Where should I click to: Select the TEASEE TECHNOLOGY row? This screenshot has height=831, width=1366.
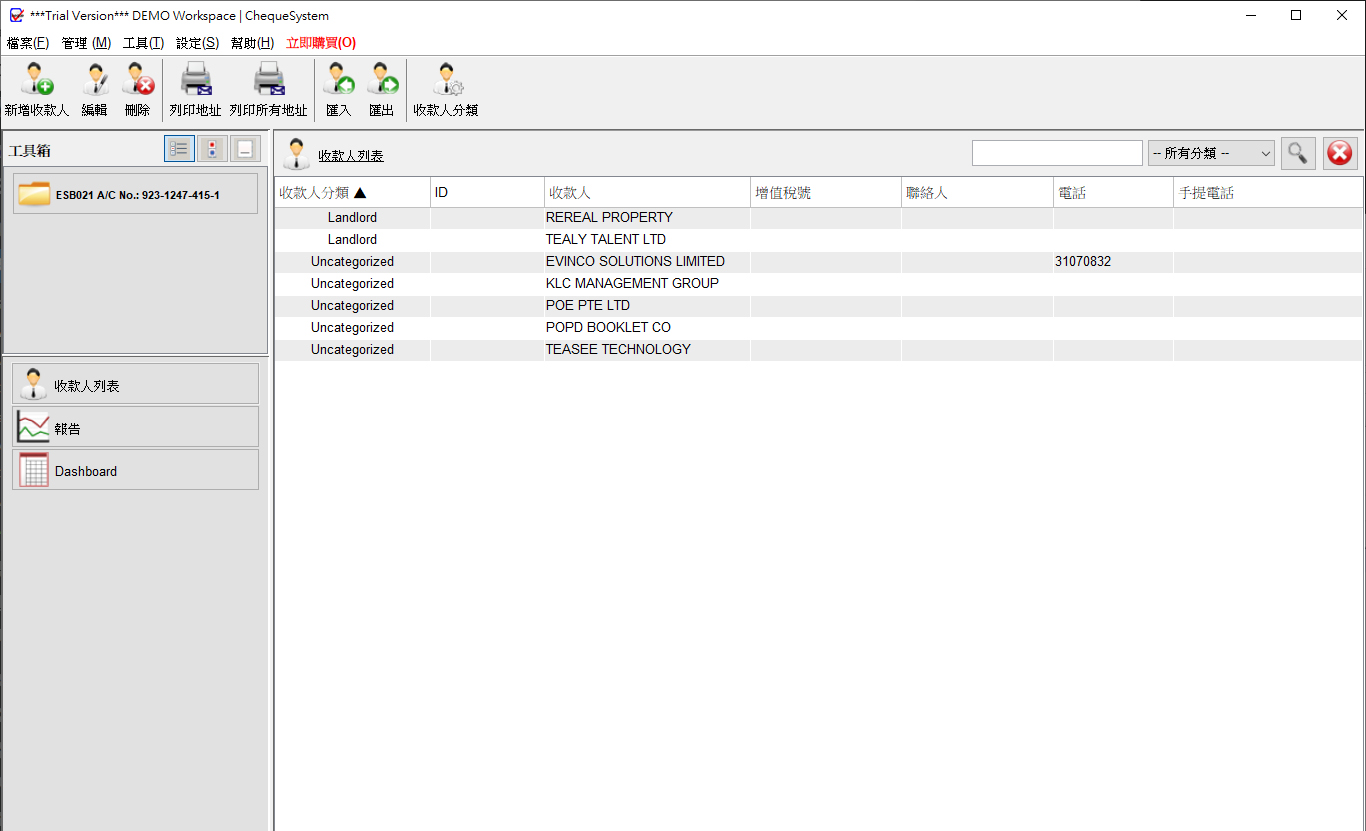coord(819,350)
